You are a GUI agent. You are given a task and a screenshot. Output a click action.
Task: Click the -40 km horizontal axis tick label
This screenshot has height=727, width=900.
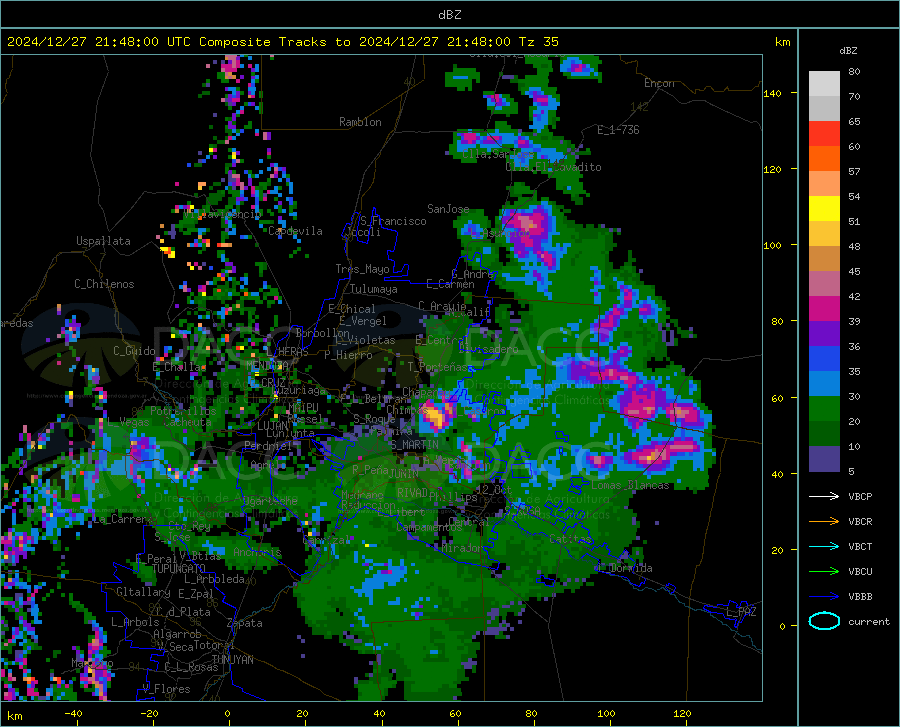[73, 714]
